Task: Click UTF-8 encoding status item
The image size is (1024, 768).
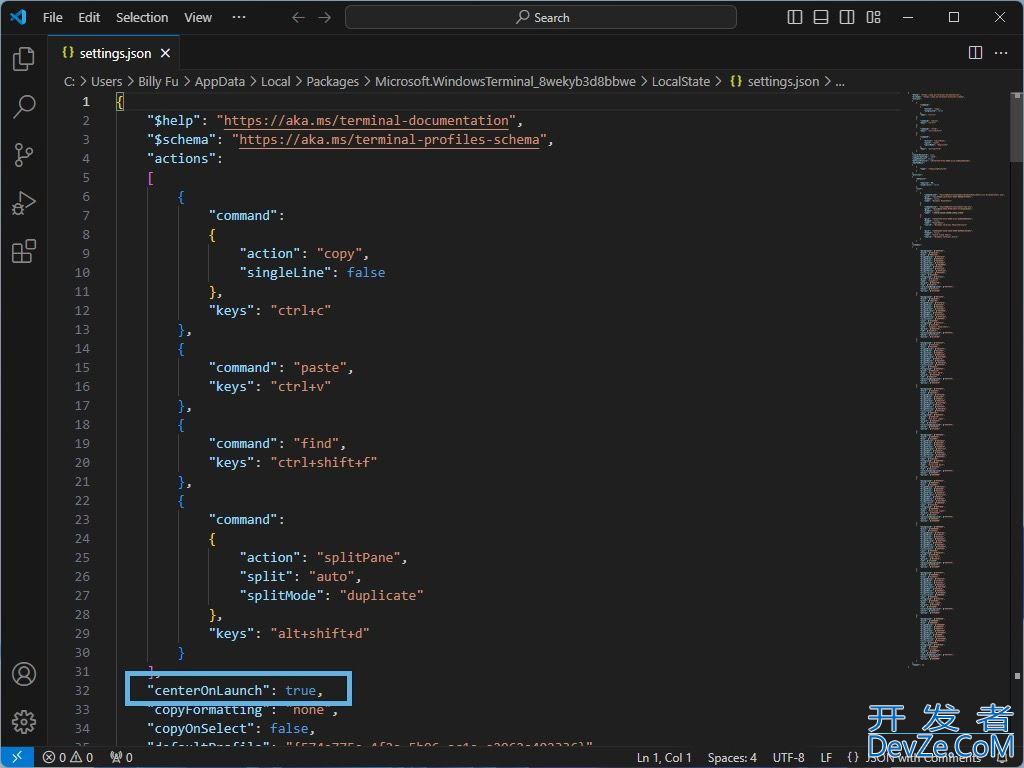Action: click(x=788, y=758)
